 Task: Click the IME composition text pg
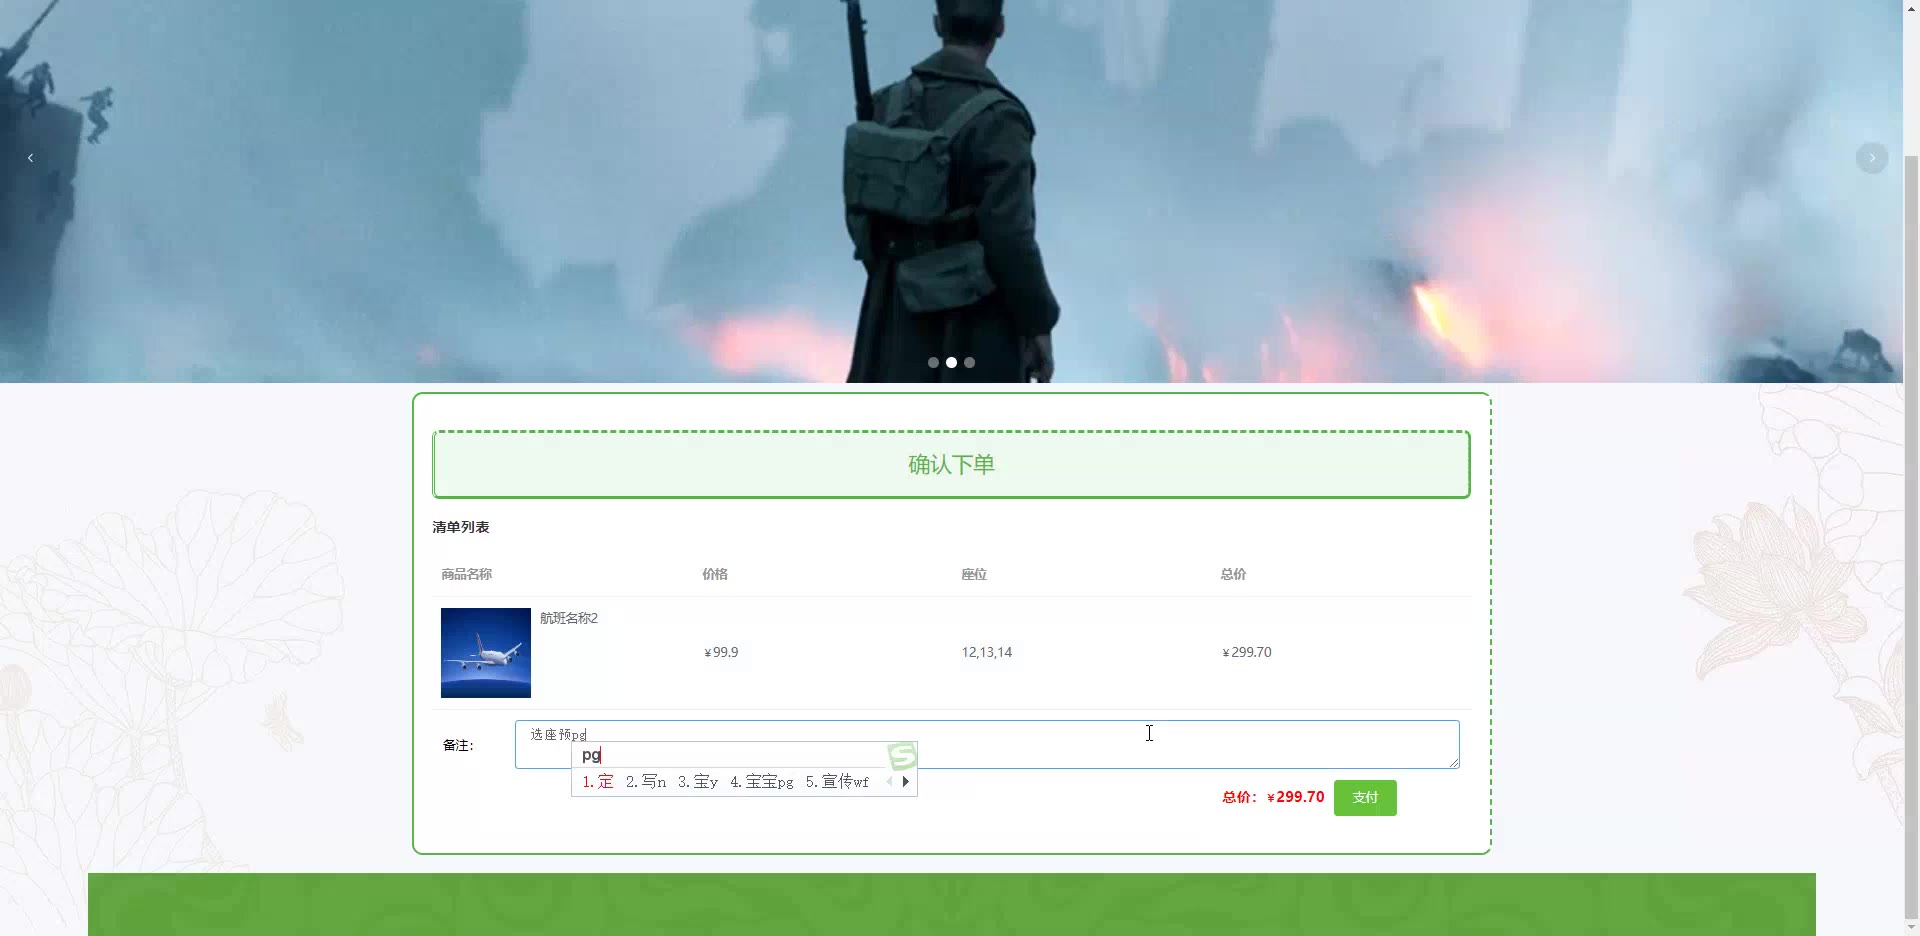point(591,755)
